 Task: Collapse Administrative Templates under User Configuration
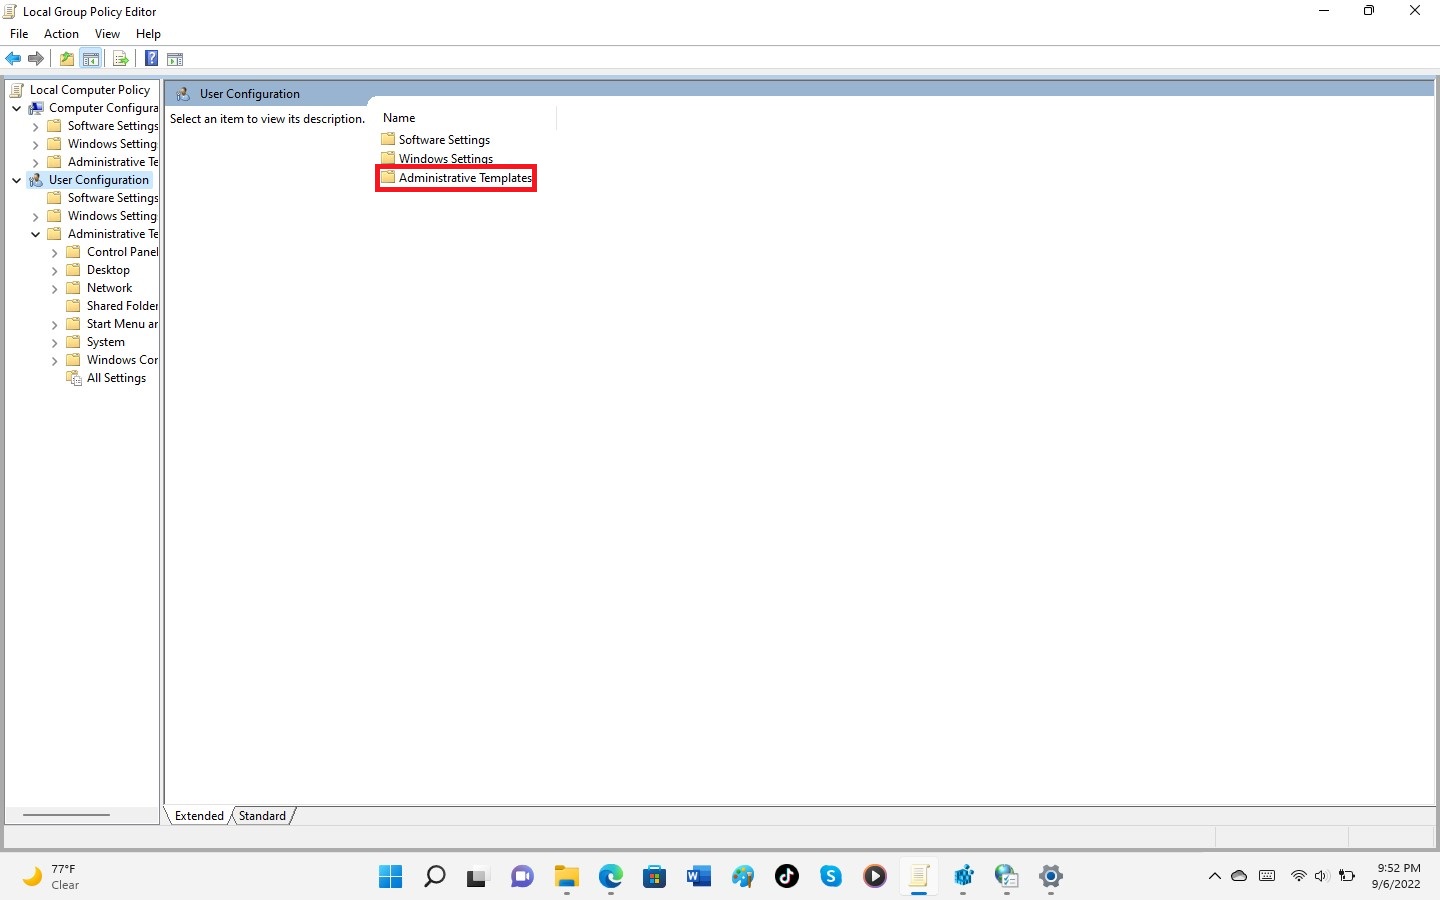[35, 234]
